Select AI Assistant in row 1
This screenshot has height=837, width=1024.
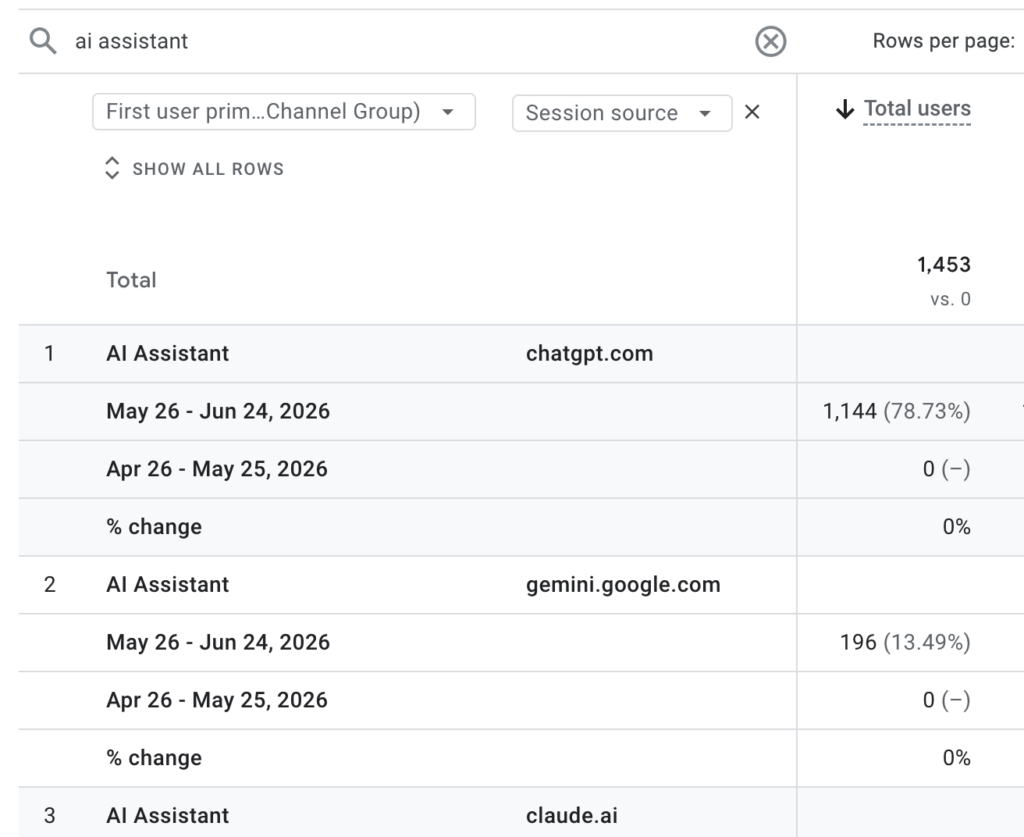(x=168, y=353)
